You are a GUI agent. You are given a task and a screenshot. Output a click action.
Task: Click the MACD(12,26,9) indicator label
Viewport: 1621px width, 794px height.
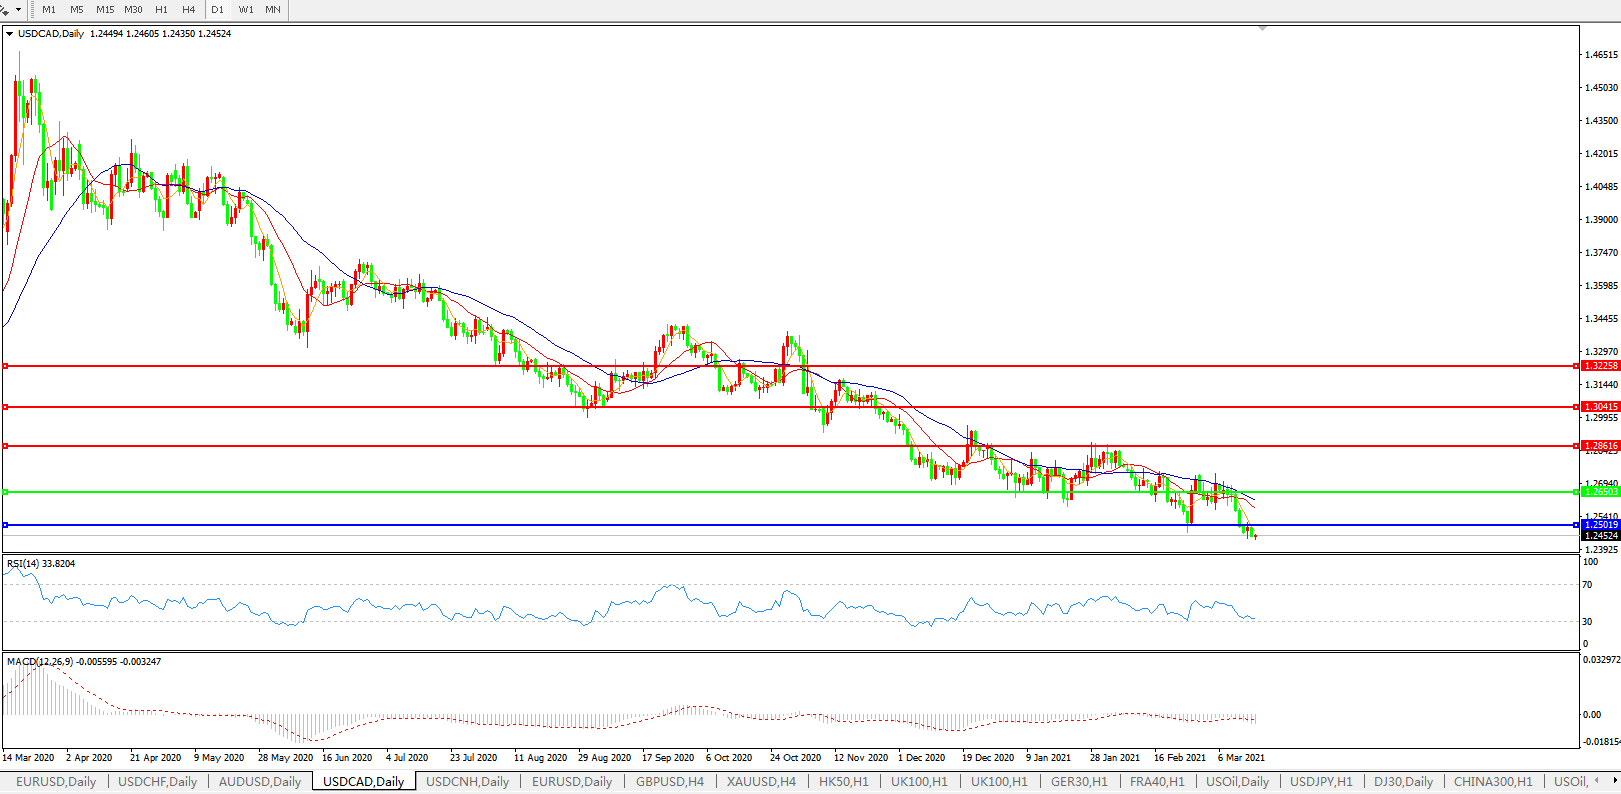40,662
